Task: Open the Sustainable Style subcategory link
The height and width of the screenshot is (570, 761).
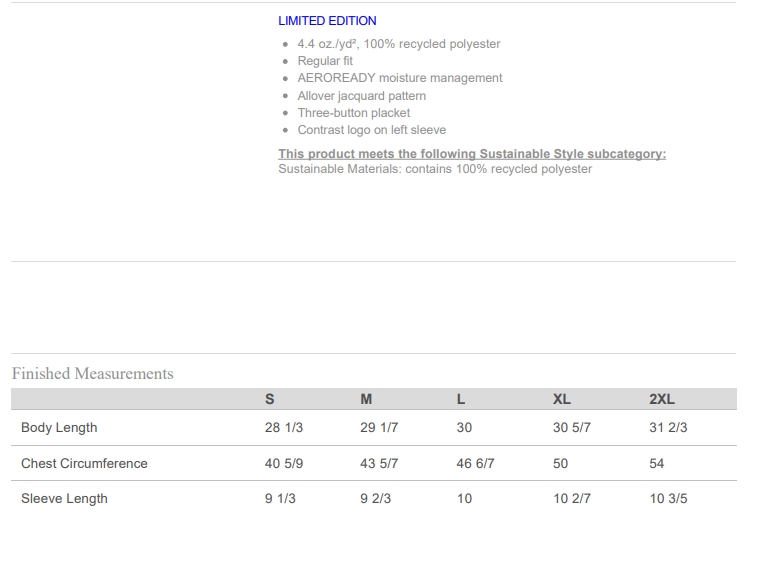Action: coord(471,154)
